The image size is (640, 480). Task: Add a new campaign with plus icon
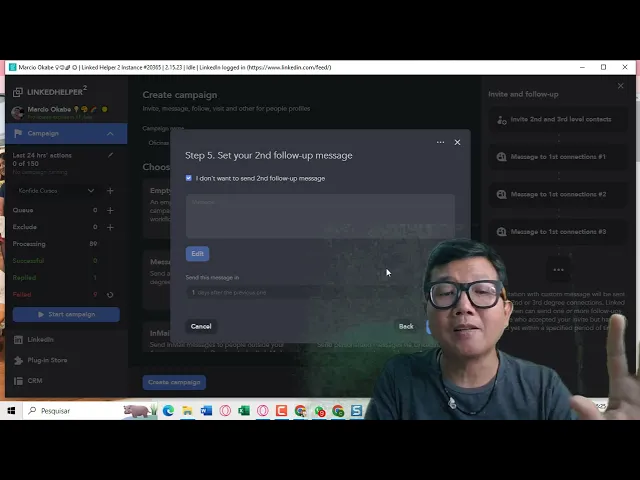point(110,191)
